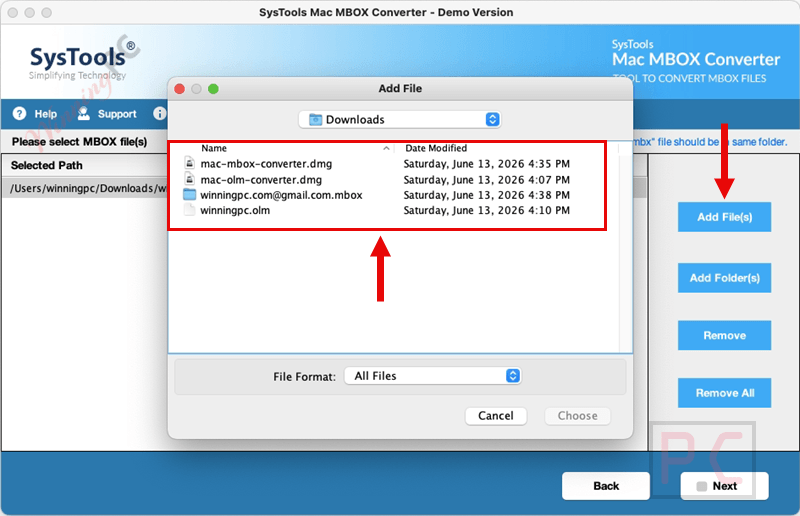Click the green zoom button of Add File dialog
The height and width of the screenshot is (516, 800).
click(x=213, y=89)
